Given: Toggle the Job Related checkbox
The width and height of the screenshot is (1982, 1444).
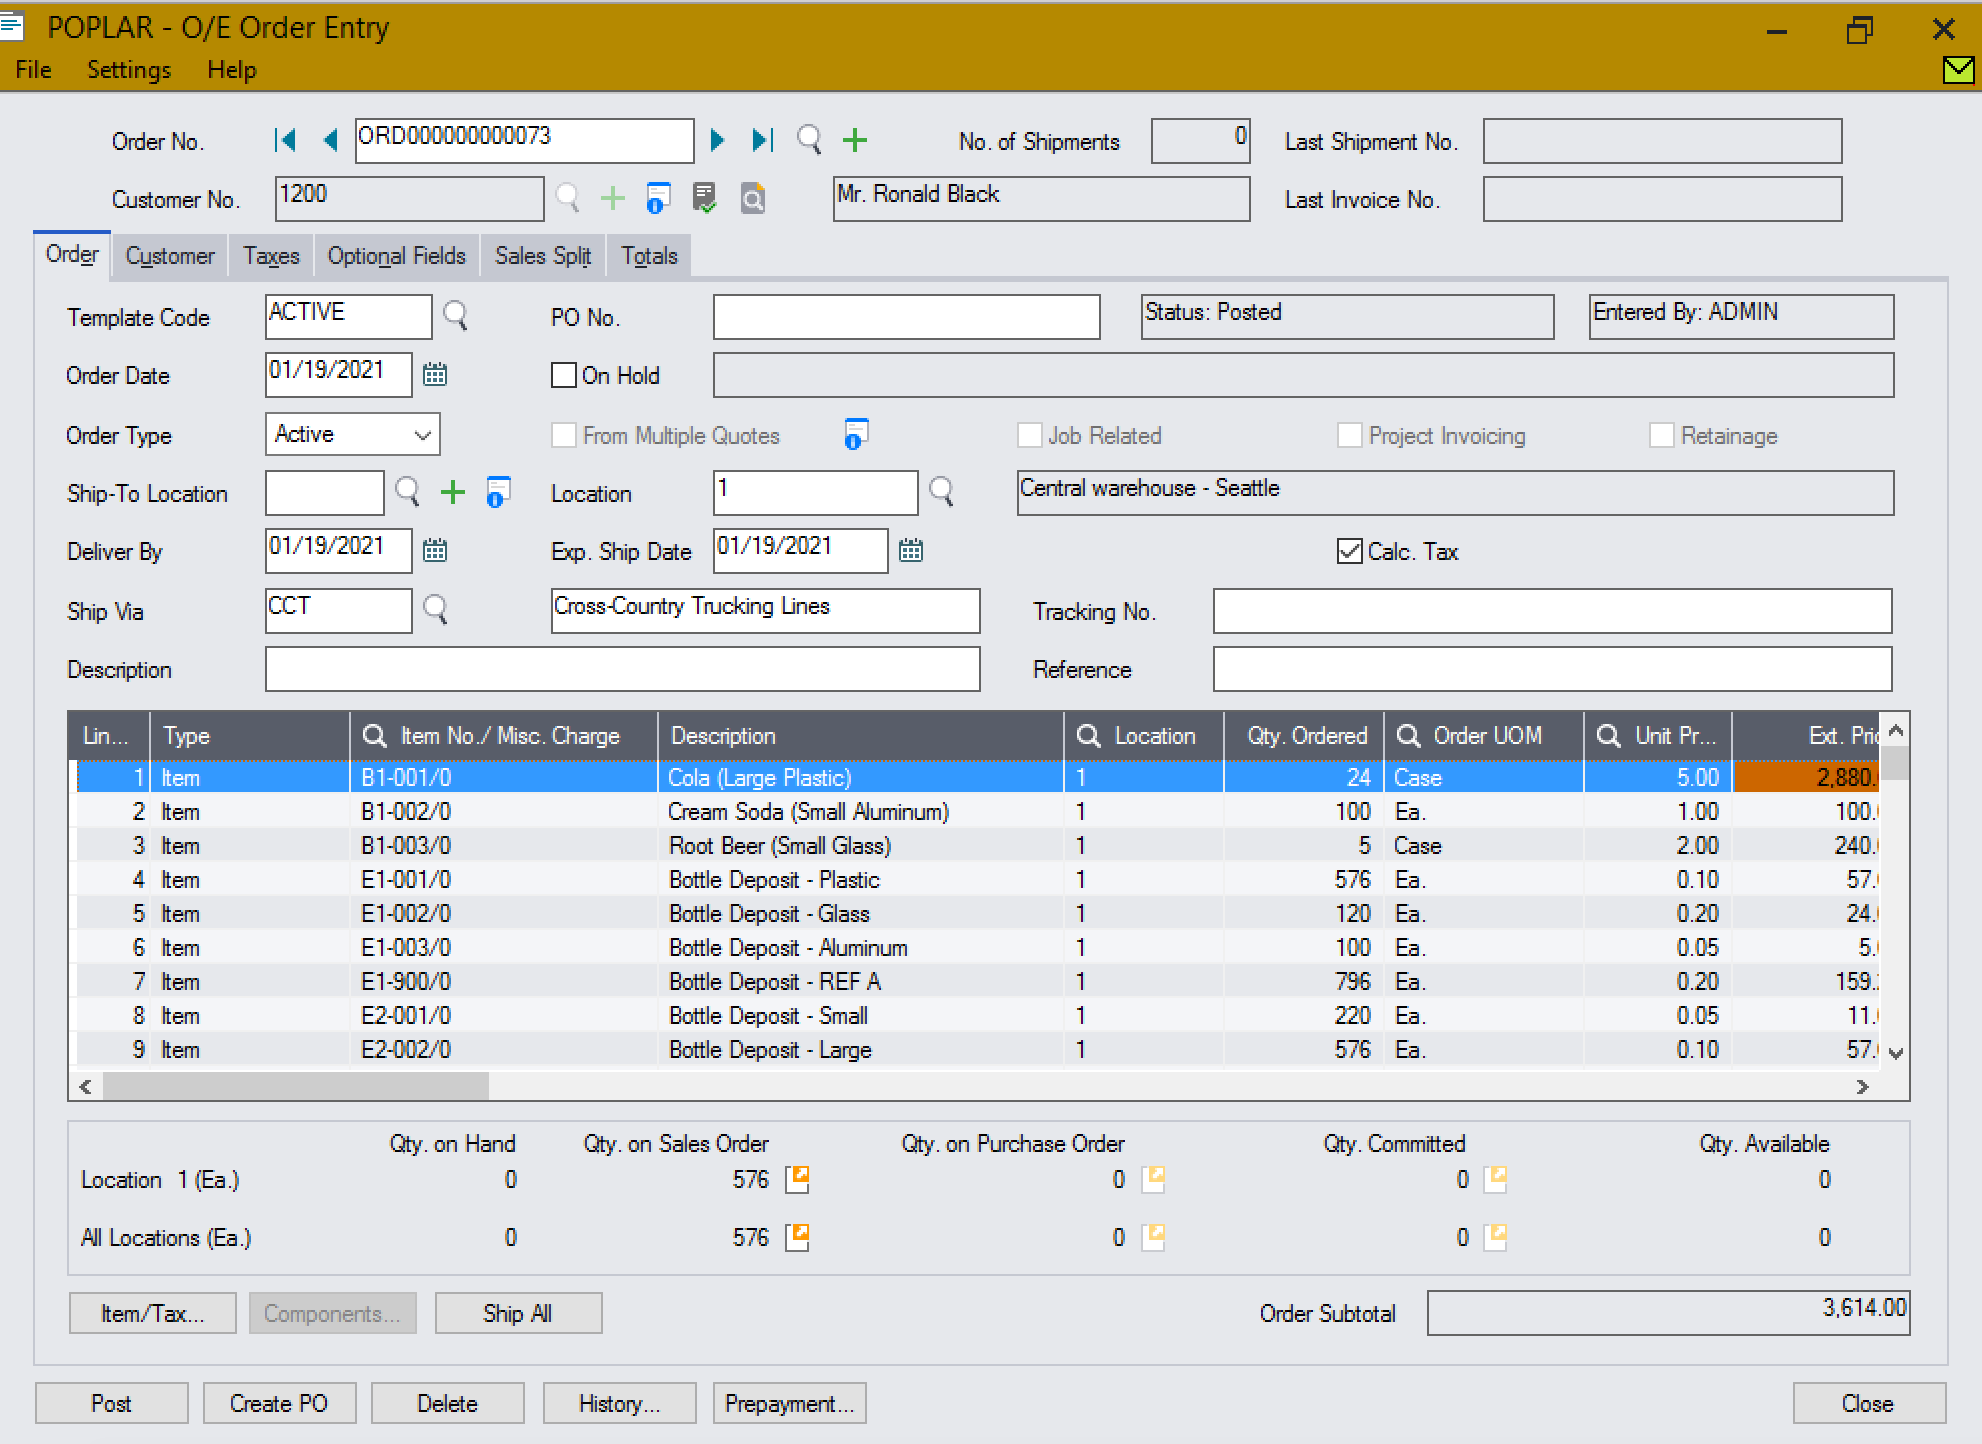Looking at the screenshot, I should pyautogui.click(x=1030, y=435).
